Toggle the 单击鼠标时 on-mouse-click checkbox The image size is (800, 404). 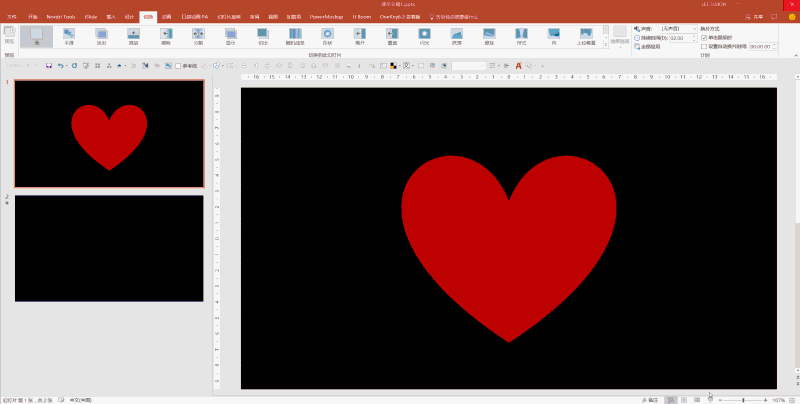704,38
